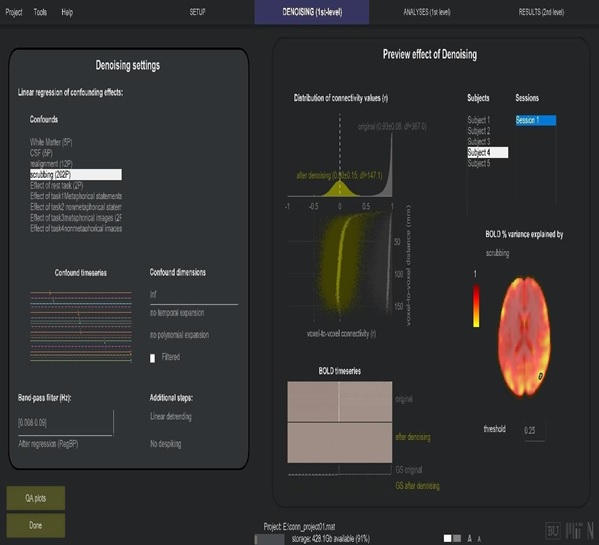Screen dimensions: 599x545
Task: Click the small font size A icon
Action: pyautogui.click(x=479, y=539)
